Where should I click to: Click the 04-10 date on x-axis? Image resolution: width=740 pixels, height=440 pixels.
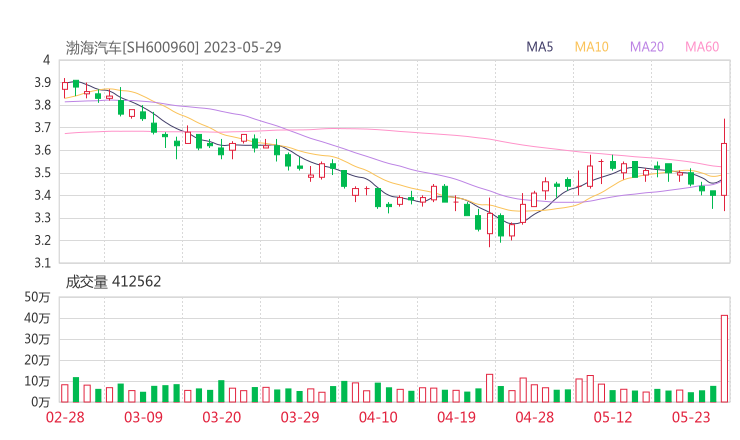click(379, 417)
